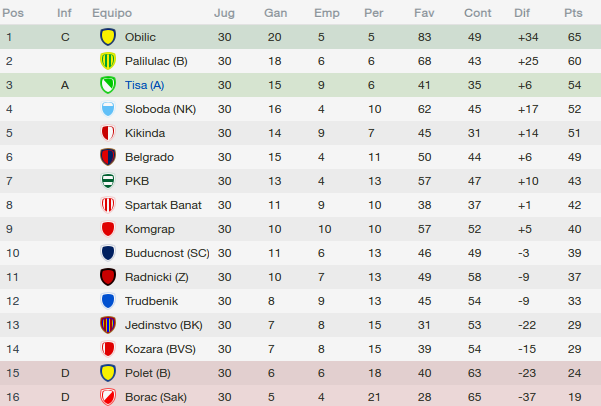
Task: Click the Sloboda (NK) light blue crest
Action: point(108,109)
